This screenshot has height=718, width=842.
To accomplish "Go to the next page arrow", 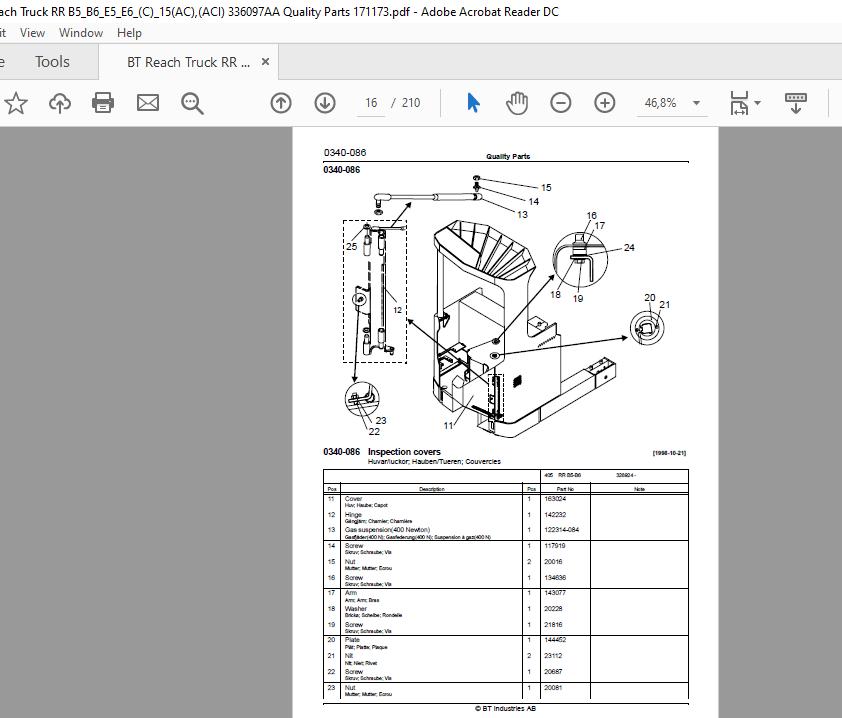I will (325, 103).
